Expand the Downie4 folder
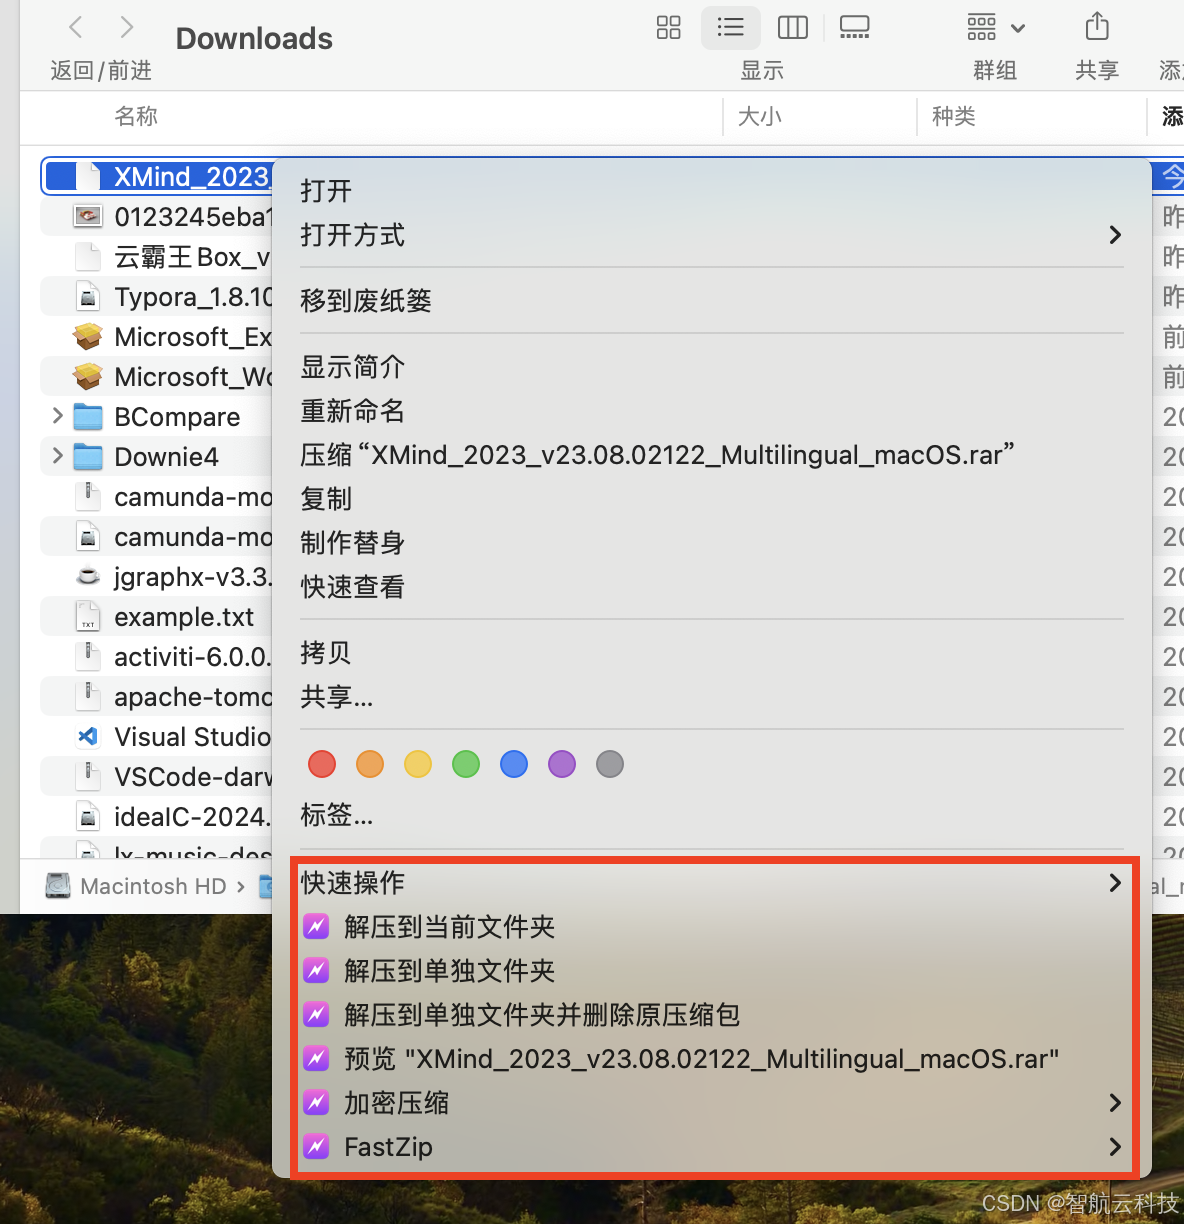This screenshot has height=1224, width=1184. 57,456
